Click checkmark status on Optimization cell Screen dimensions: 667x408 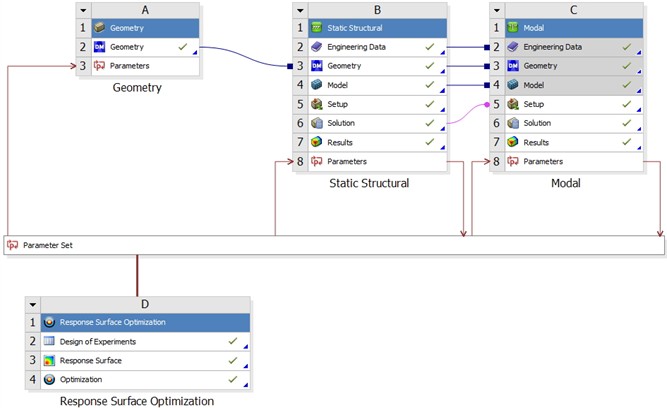tap(233, 379)
